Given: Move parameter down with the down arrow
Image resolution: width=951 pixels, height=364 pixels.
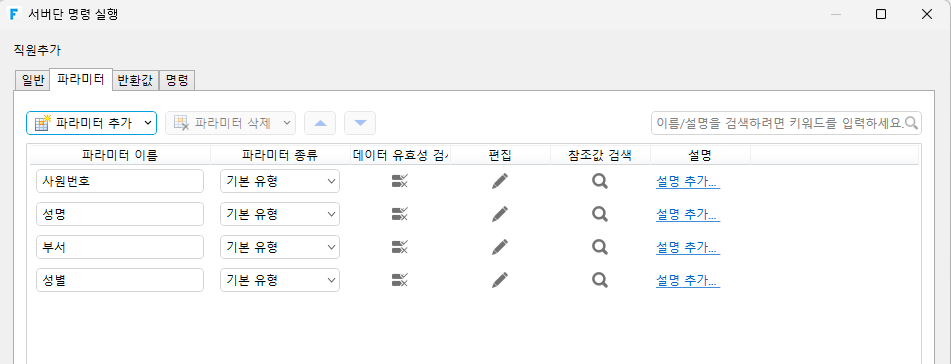Looking at the screenshot, I should click(x=360, y=123).
